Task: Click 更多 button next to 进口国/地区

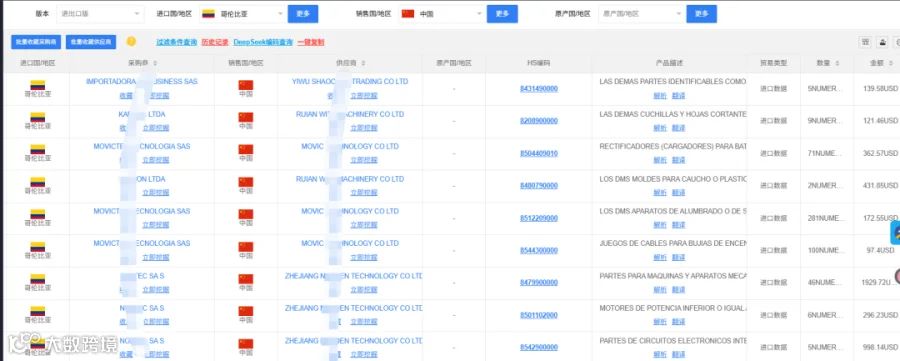Action: click(x=303, y=14)
